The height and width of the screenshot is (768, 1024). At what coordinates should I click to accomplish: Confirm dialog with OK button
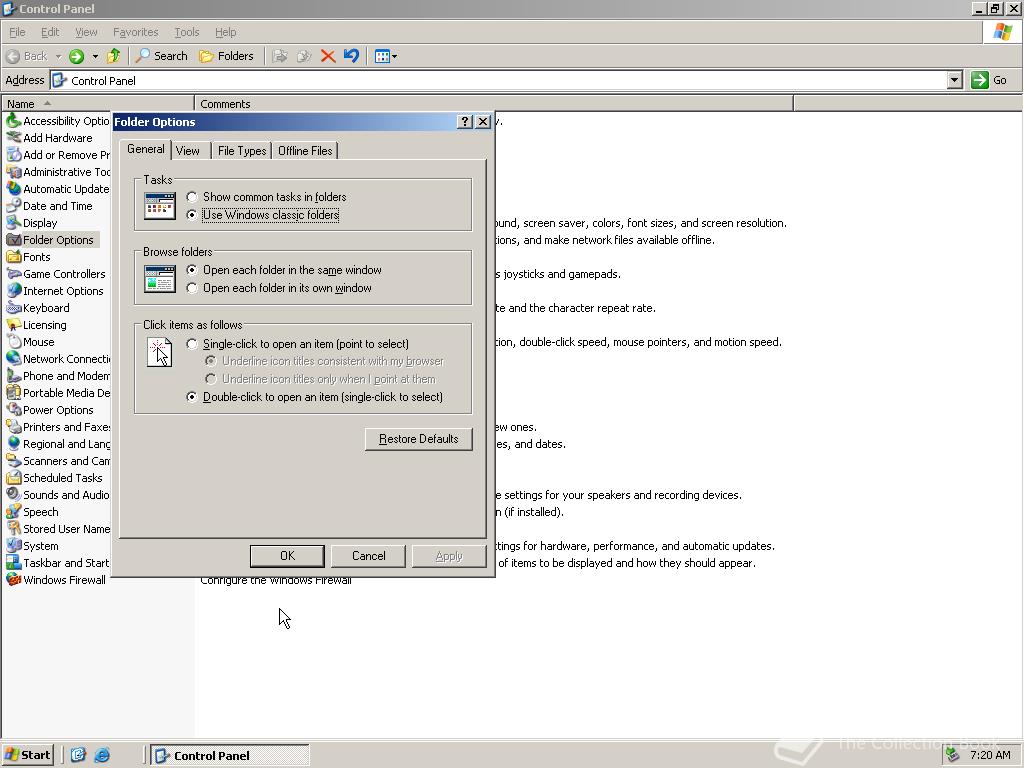click(287, 556)
